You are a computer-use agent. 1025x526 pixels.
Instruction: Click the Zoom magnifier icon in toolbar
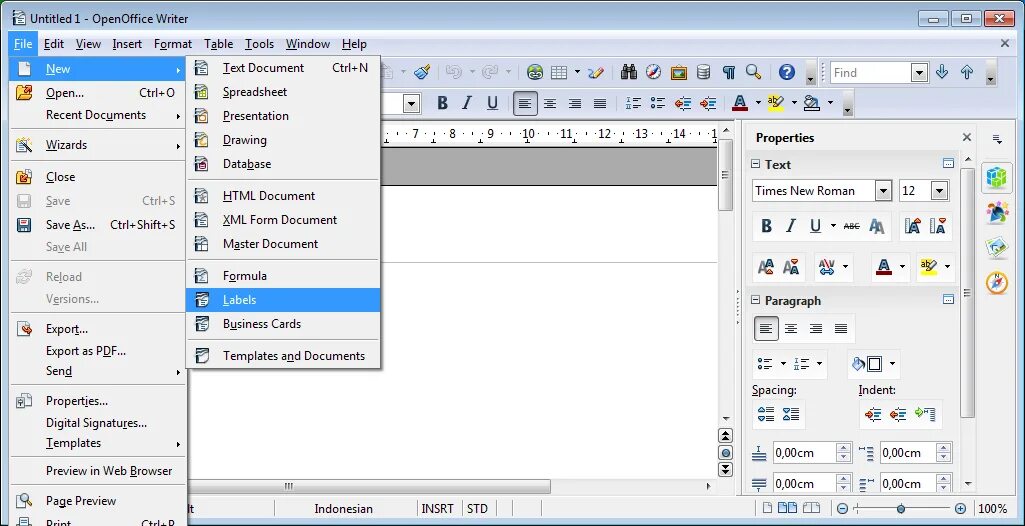(753, 72)
